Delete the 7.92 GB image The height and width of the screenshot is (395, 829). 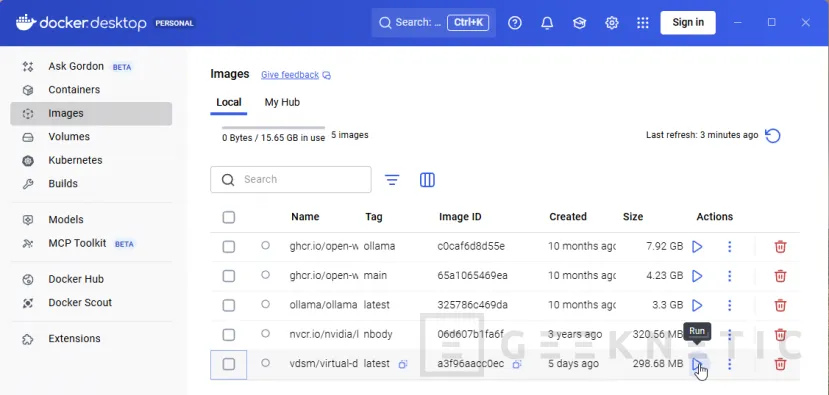[780, 247]
